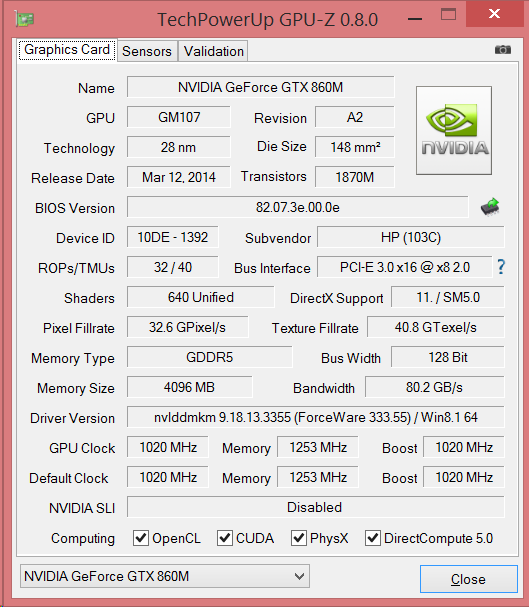Click the NVIDIA logo image
Screen dimensions: 529x607
[x=454, y=130]
